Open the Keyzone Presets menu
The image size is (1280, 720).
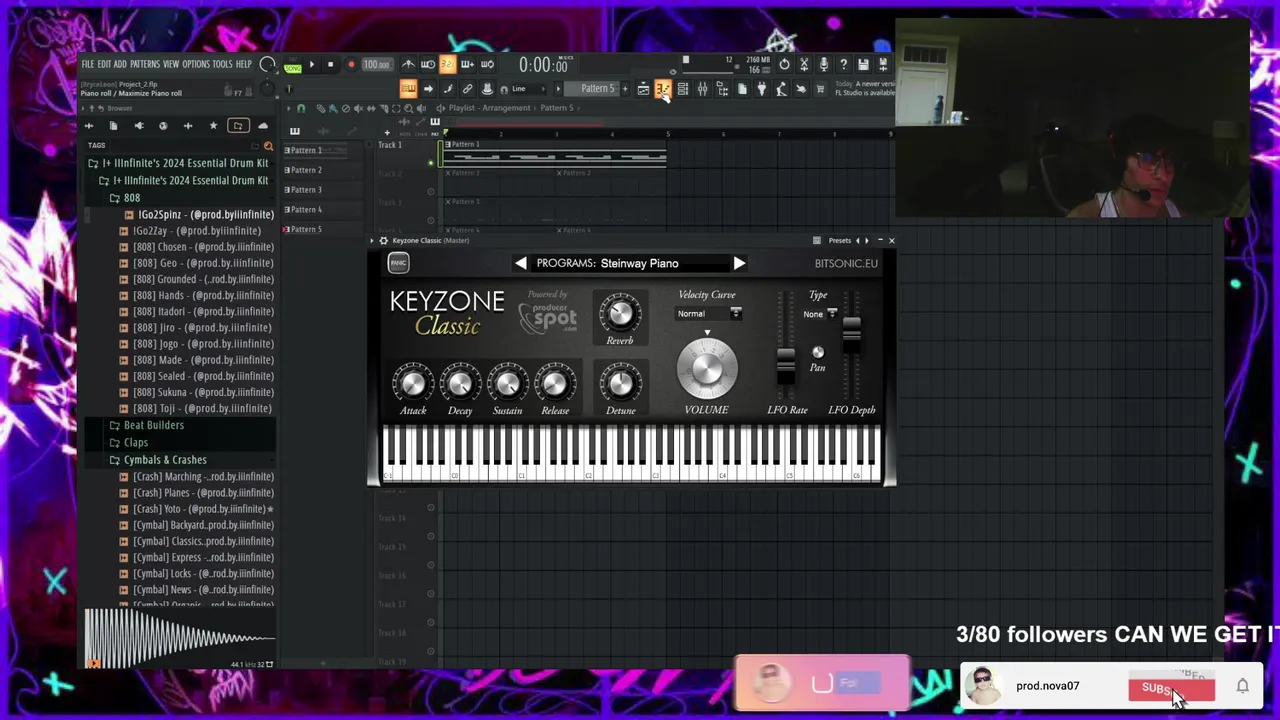click(839, 241)
